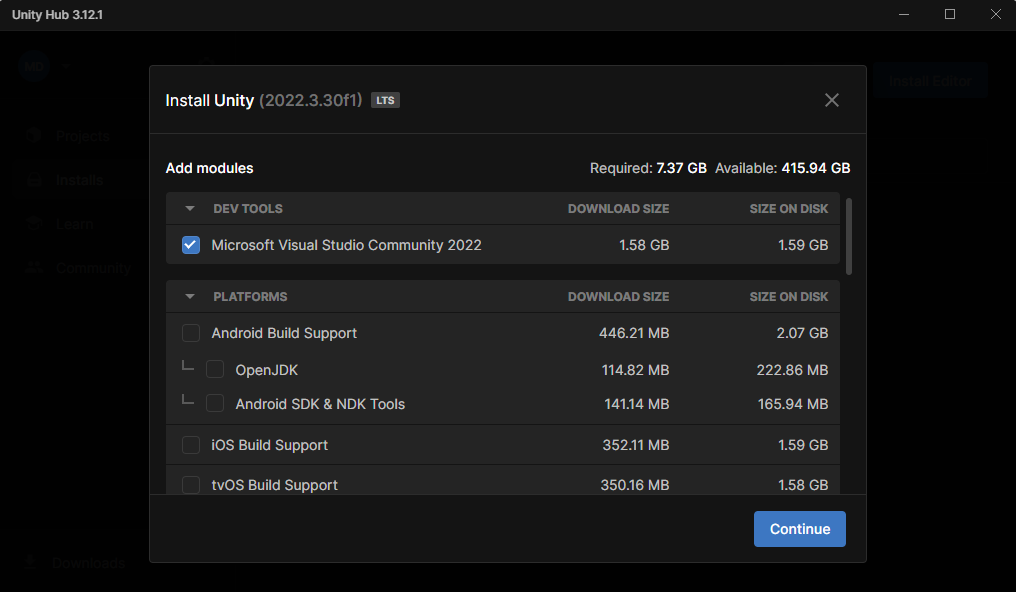Select iOS Build Support checkbox
This screenshot has height=592, width=1016.
tap(191, 445)
